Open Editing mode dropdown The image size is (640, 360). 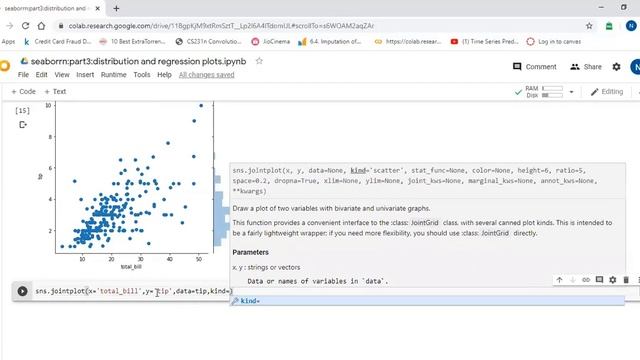(607, 92)
